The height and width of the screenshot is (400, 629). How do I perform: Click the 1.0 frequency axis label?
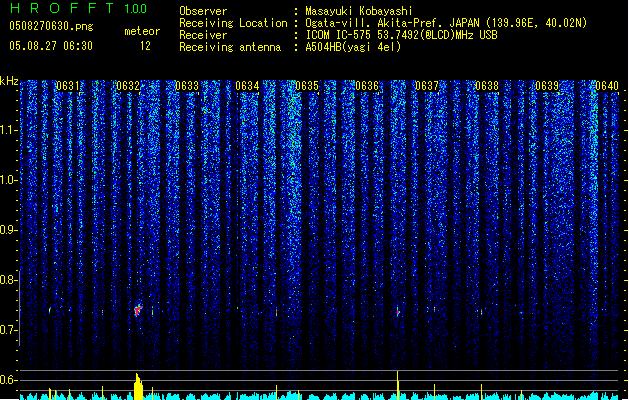(x=9, y=180)
